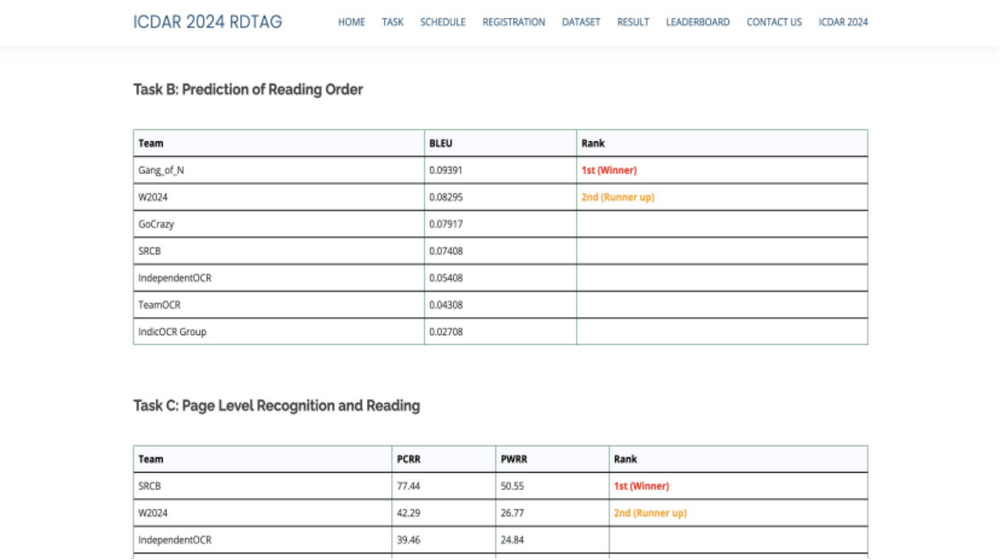Click Gang_of_N team name

click(161, 170)
